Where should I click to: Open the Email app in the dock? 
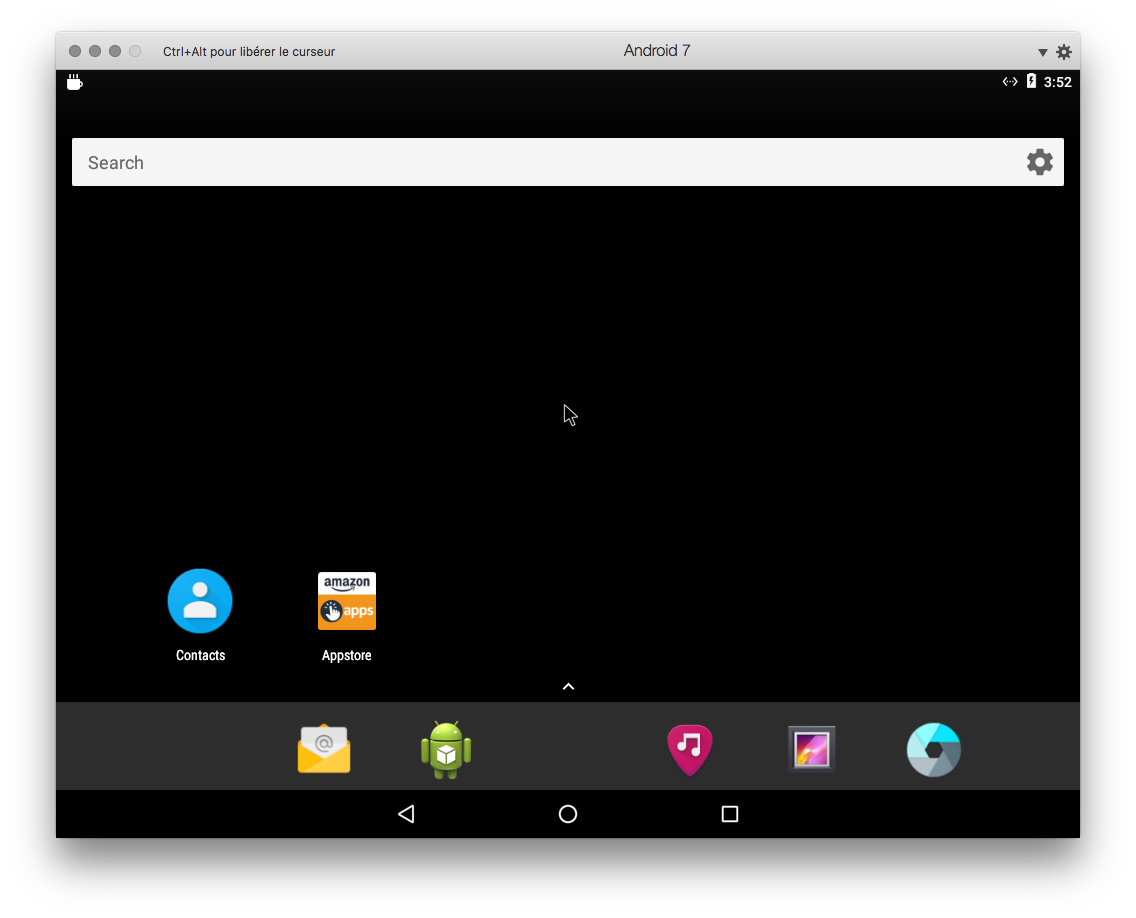pos(324,748)
